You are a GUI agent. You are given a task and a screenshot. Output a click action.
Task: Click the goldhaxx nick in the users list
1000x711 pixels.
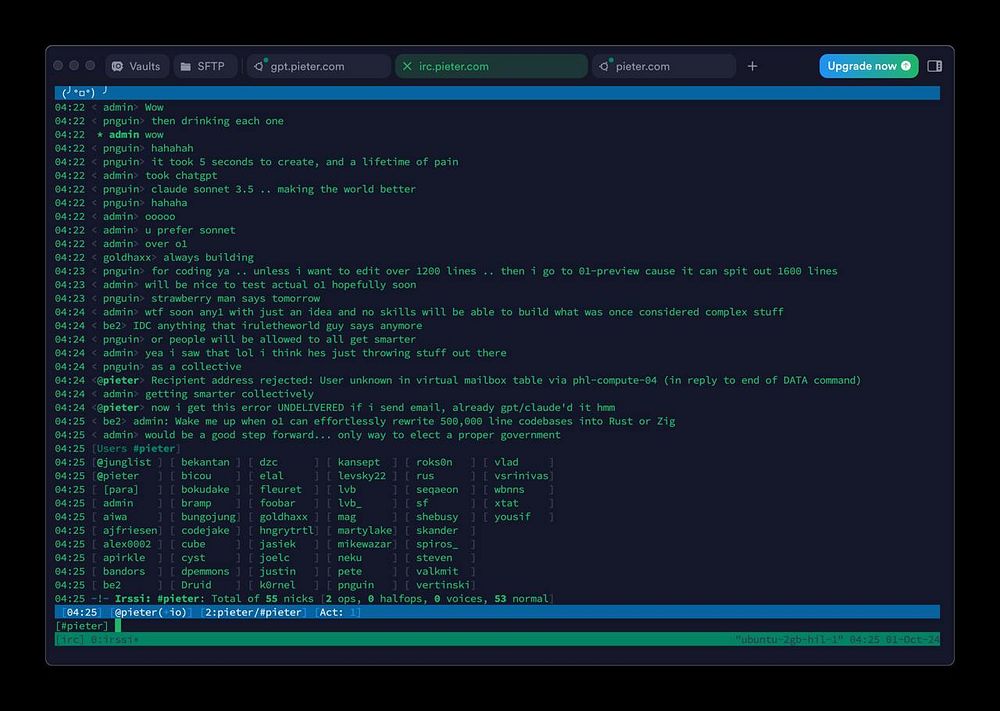(283, 517)
